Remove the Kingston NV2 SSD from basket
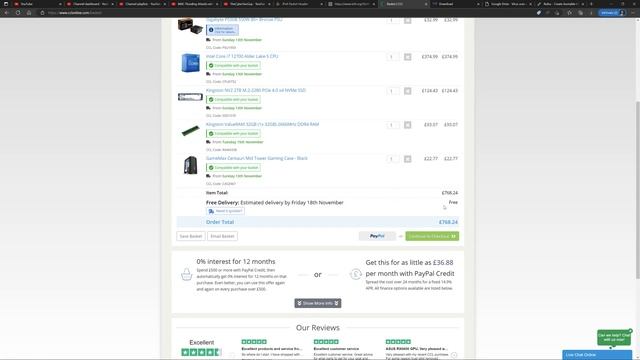Image resolution: width=640 pixels, height=360 pixels. pyautogui.click(x=407, y=91)
